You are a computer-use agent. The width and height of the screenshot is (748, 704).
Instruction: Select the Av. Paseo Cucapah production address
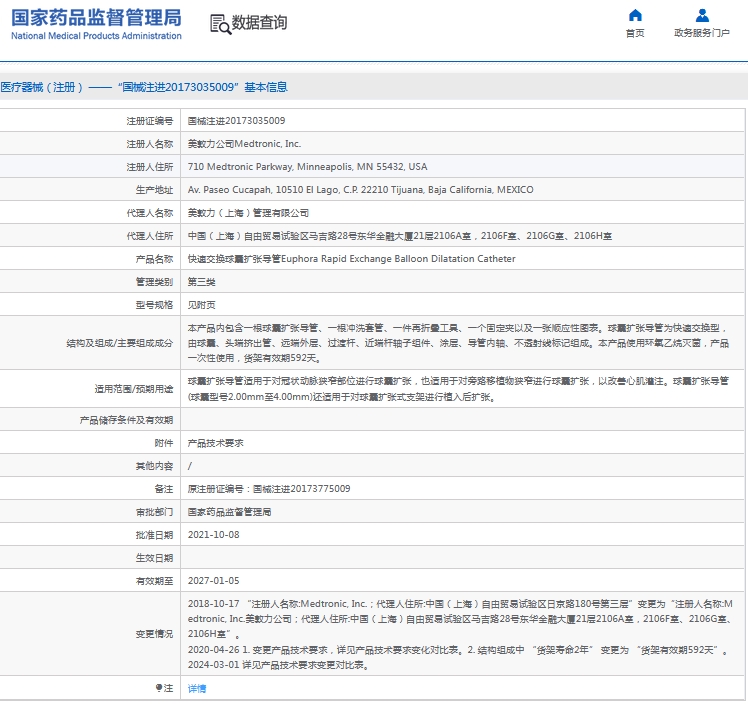click(x=360, y=190)
